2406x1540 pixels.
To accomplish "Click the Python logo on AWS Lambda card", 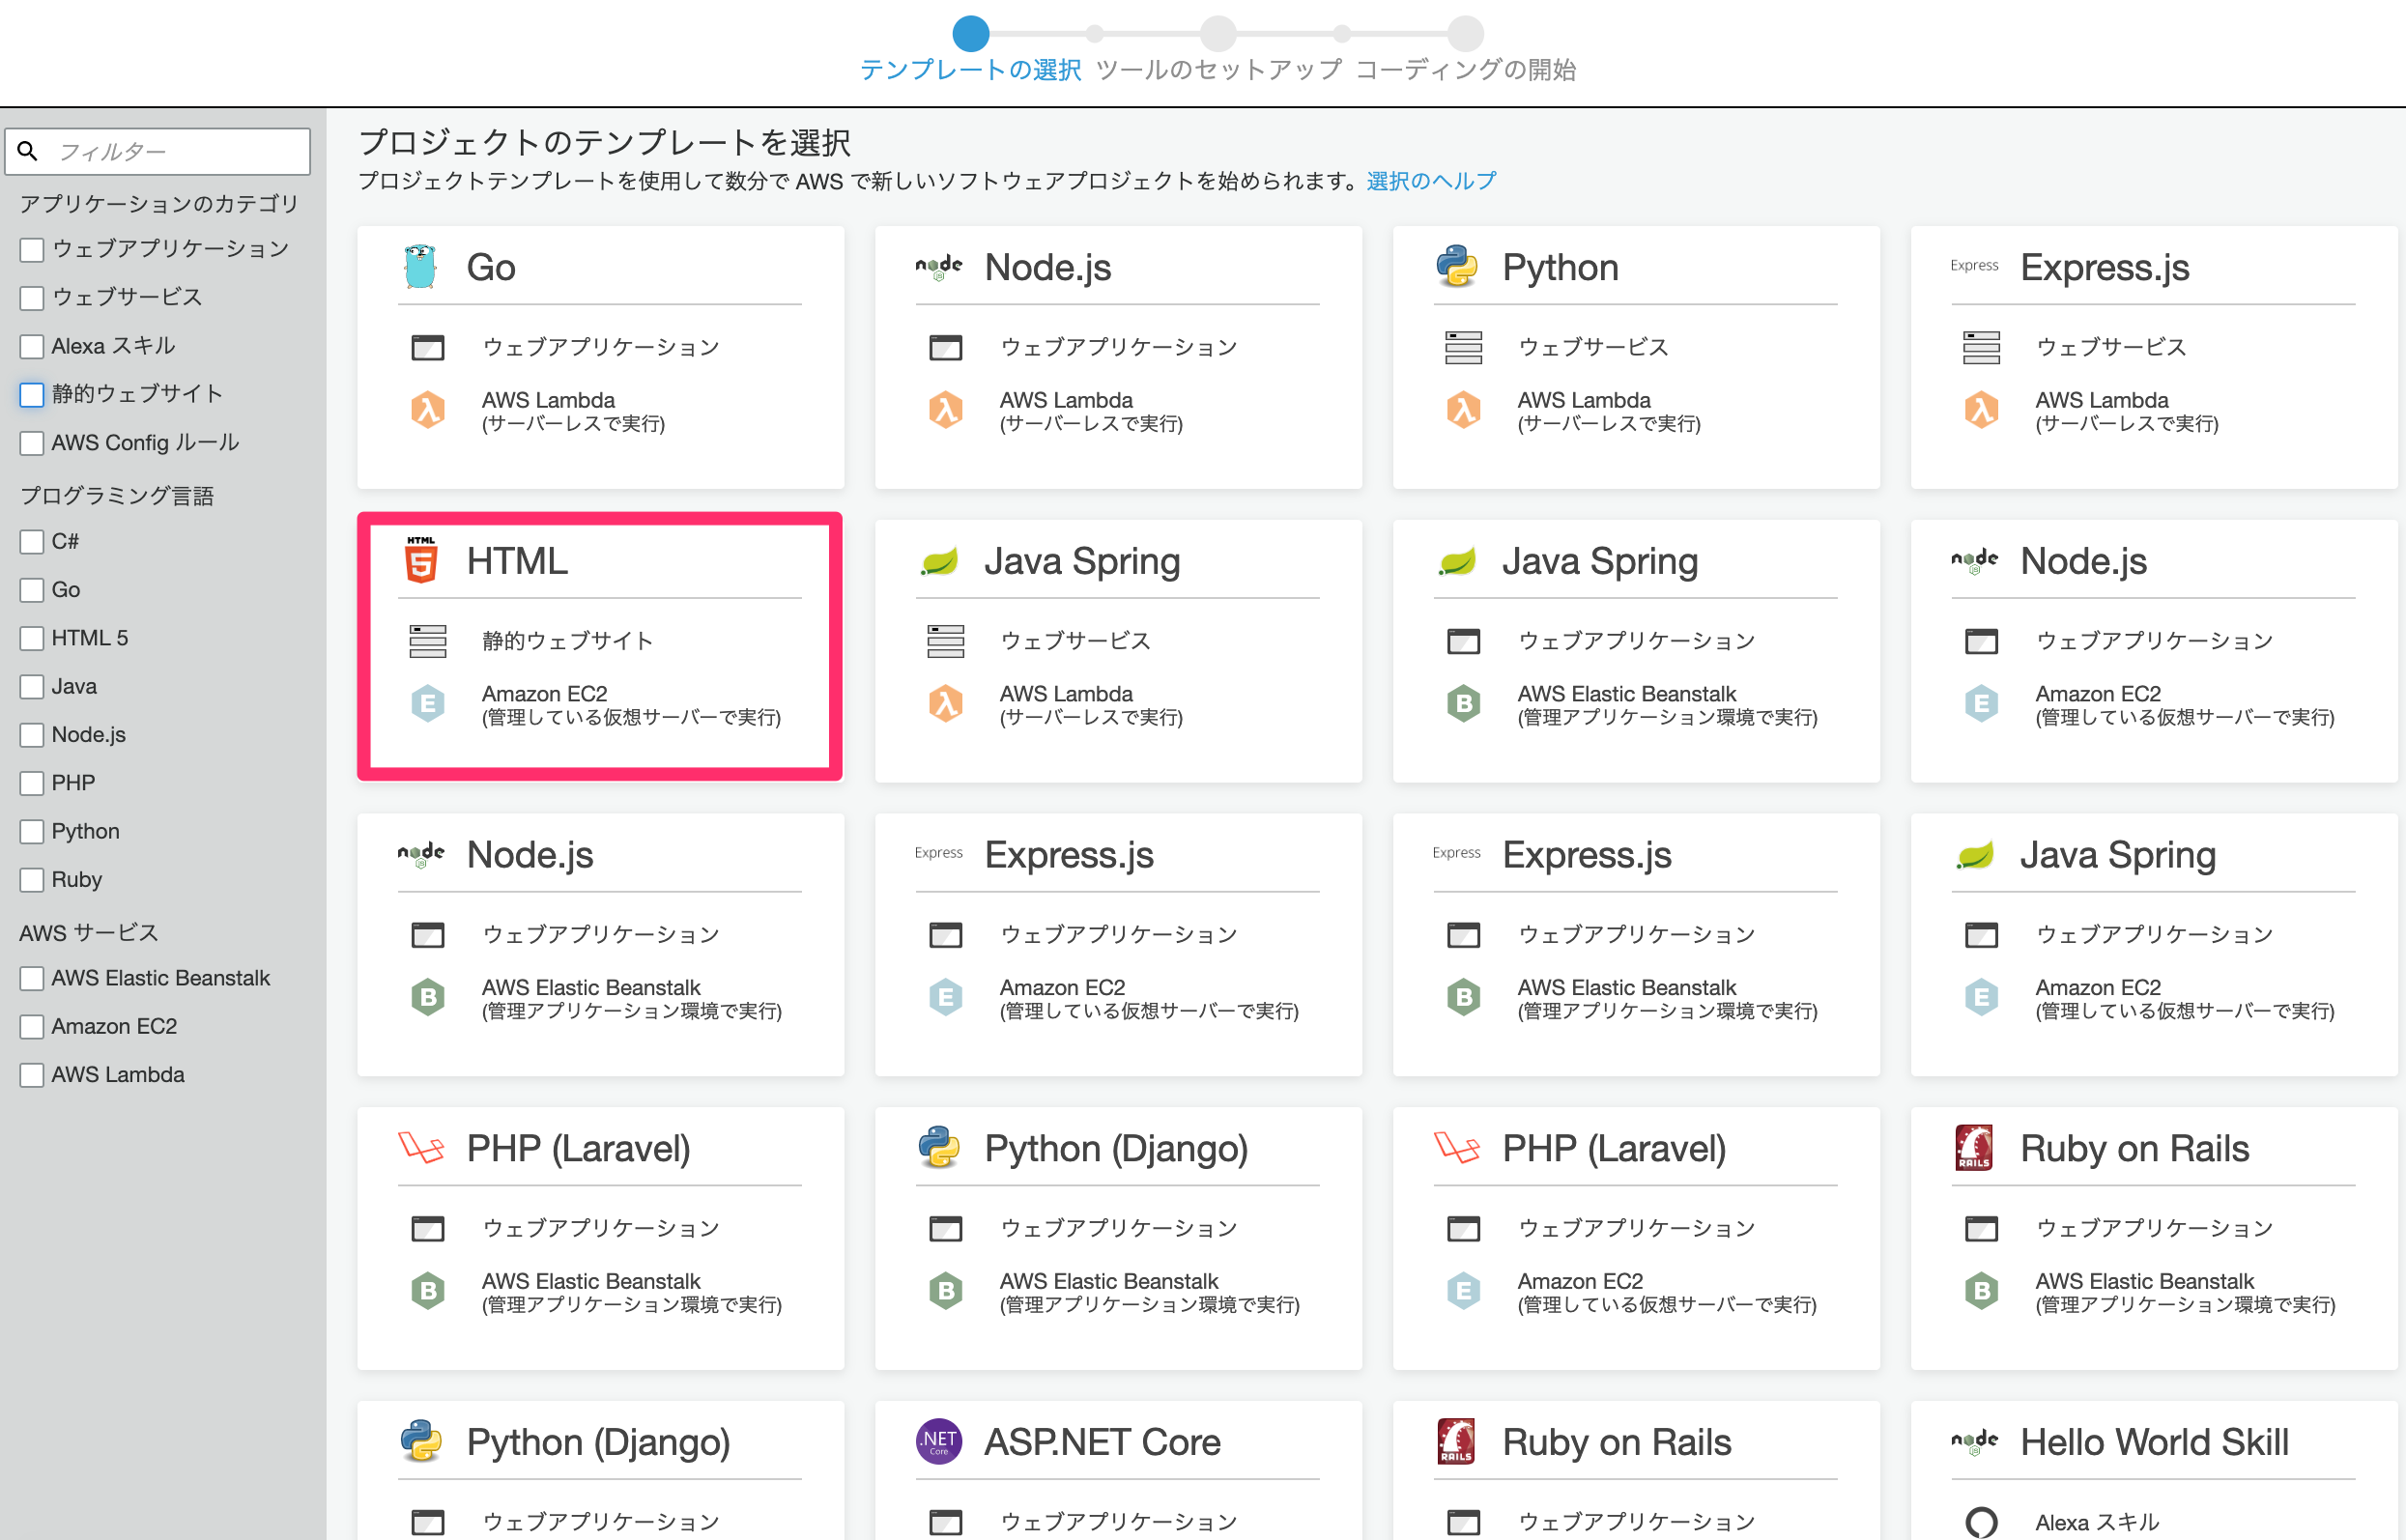I will click(1457, 267).
